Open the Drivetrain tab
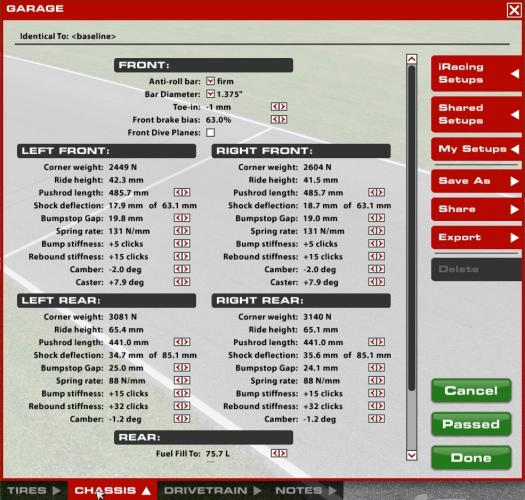525x500 pixels. pyautogui.click(x=212, y=491)
